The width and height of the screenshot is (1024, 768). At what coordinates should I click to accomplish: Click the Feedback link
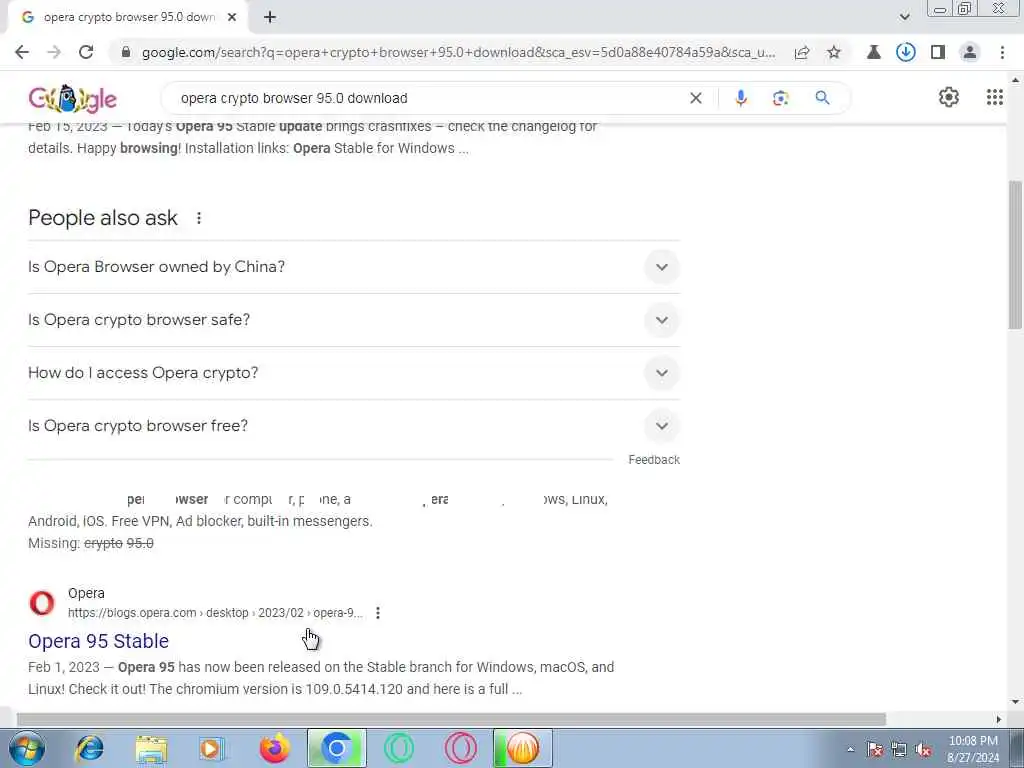(x=654, y=460)
